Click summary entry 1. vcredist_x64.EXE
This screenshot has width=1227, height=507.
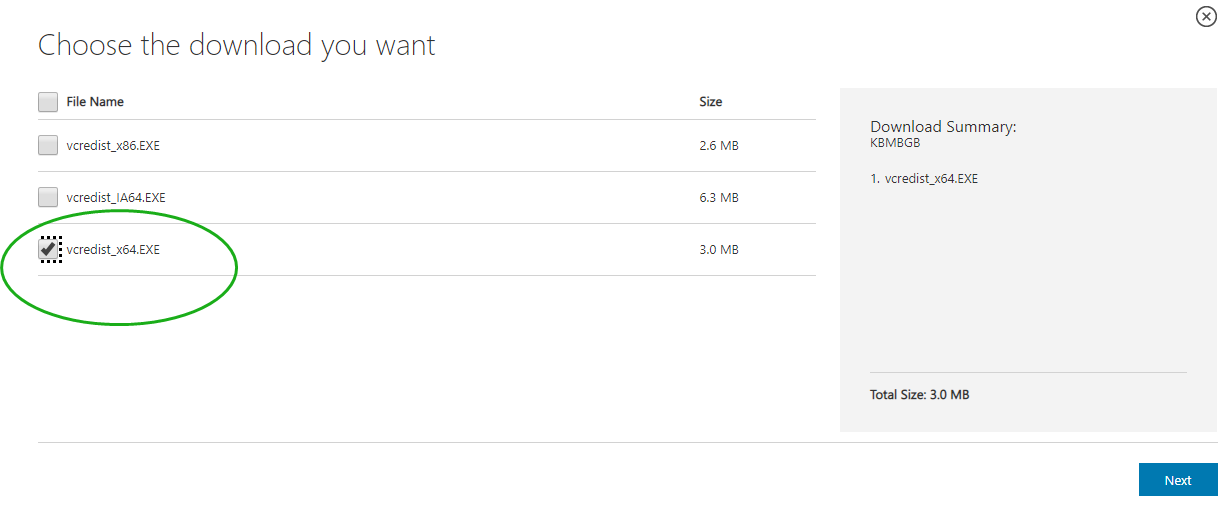pyautogui.click(x=924, y=179)
